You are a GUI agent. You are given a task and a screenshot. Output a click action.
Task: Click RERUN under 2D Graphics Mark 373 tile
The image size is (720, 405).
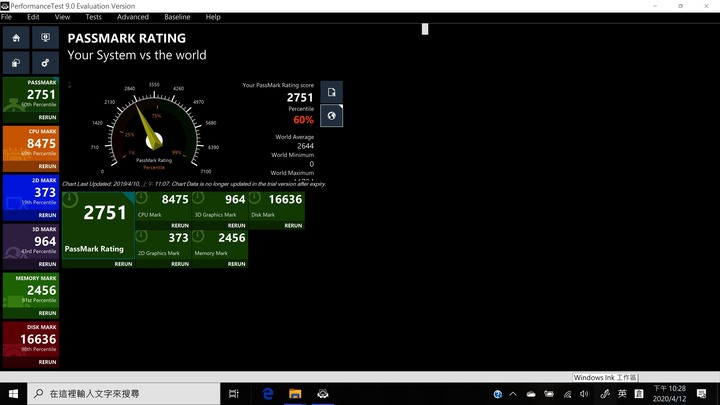pyautogui.click(x=180, y=264)
